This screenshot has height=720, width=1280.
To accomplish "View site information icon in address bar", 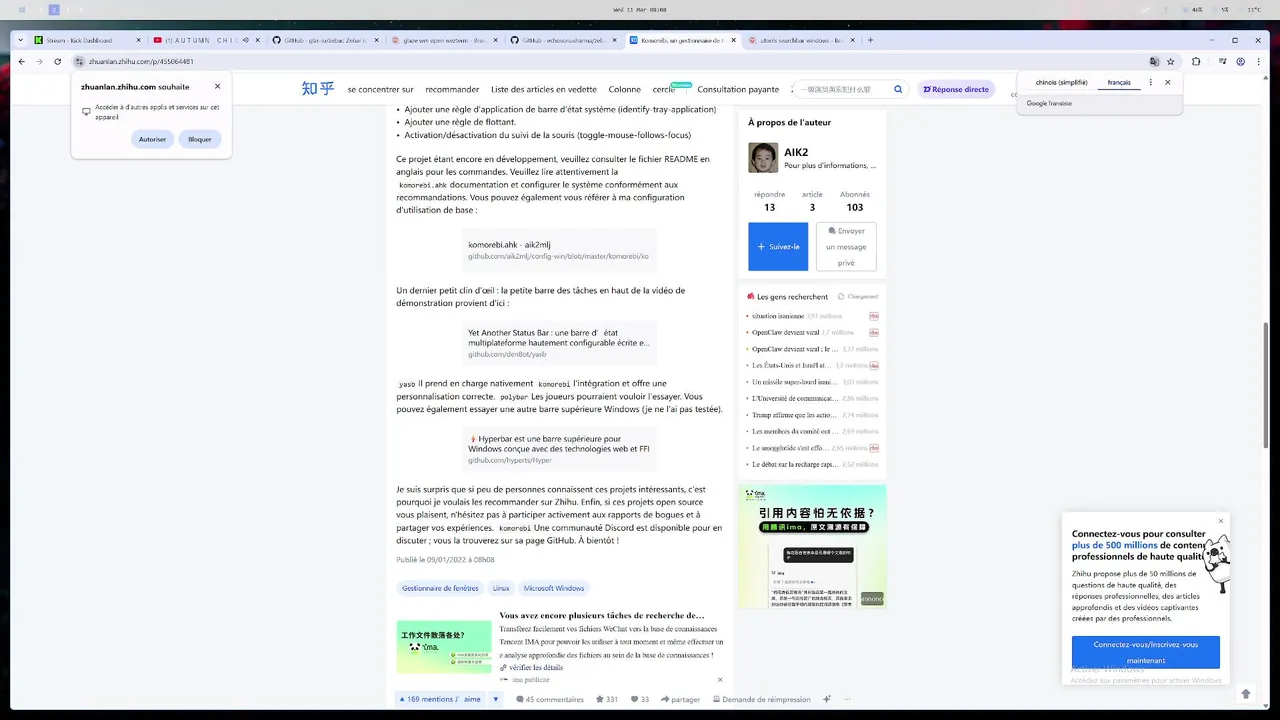I will click(x=78, y=61).
